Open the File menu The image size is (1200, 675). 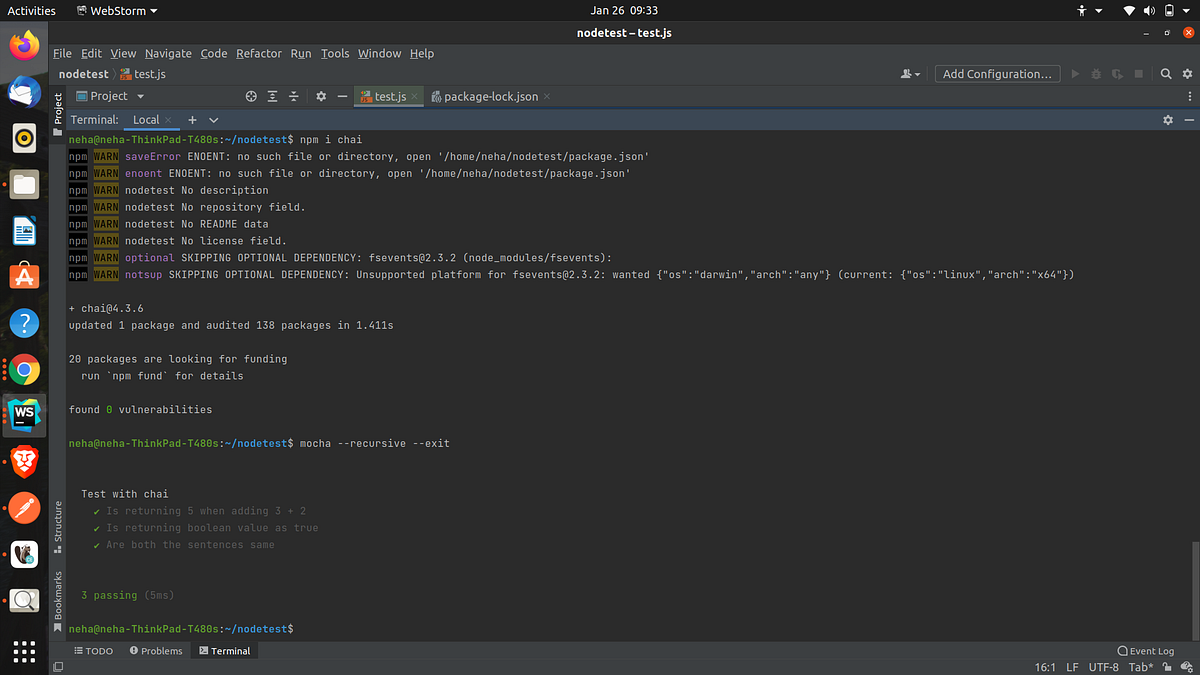pos(62,53)
